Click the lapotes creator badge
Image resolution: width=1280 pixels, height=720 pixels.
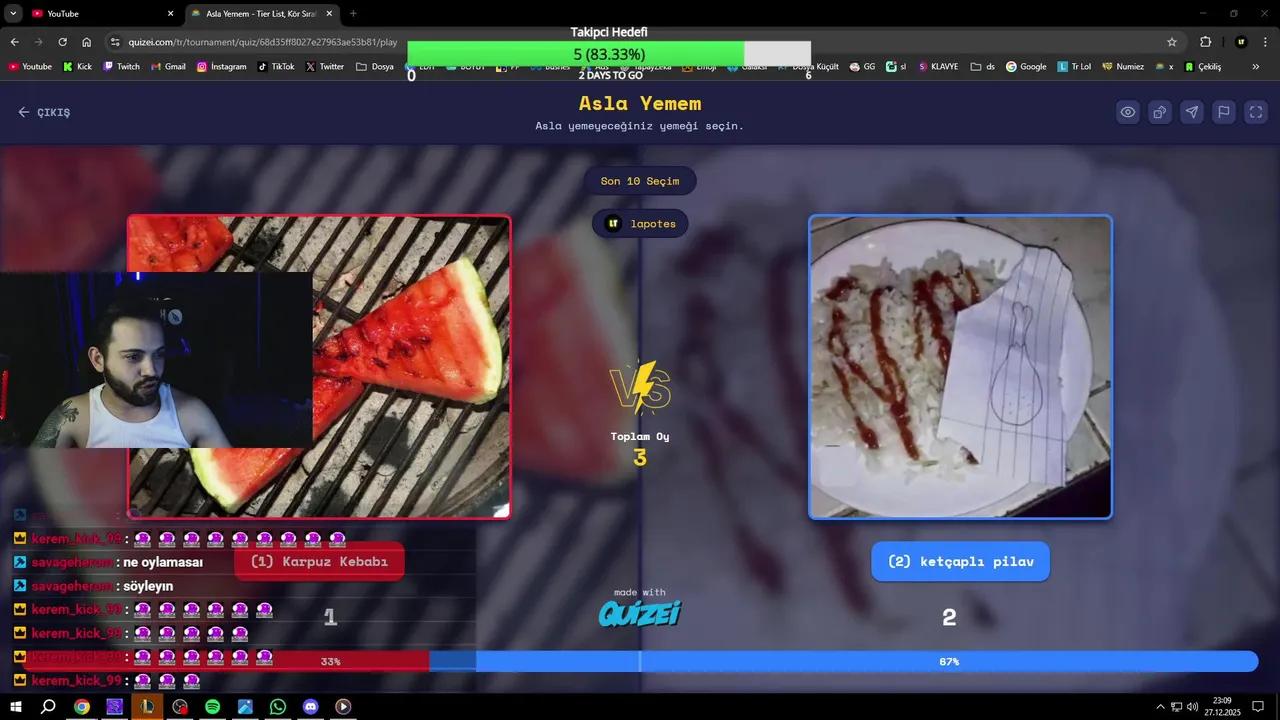[640, 223]
